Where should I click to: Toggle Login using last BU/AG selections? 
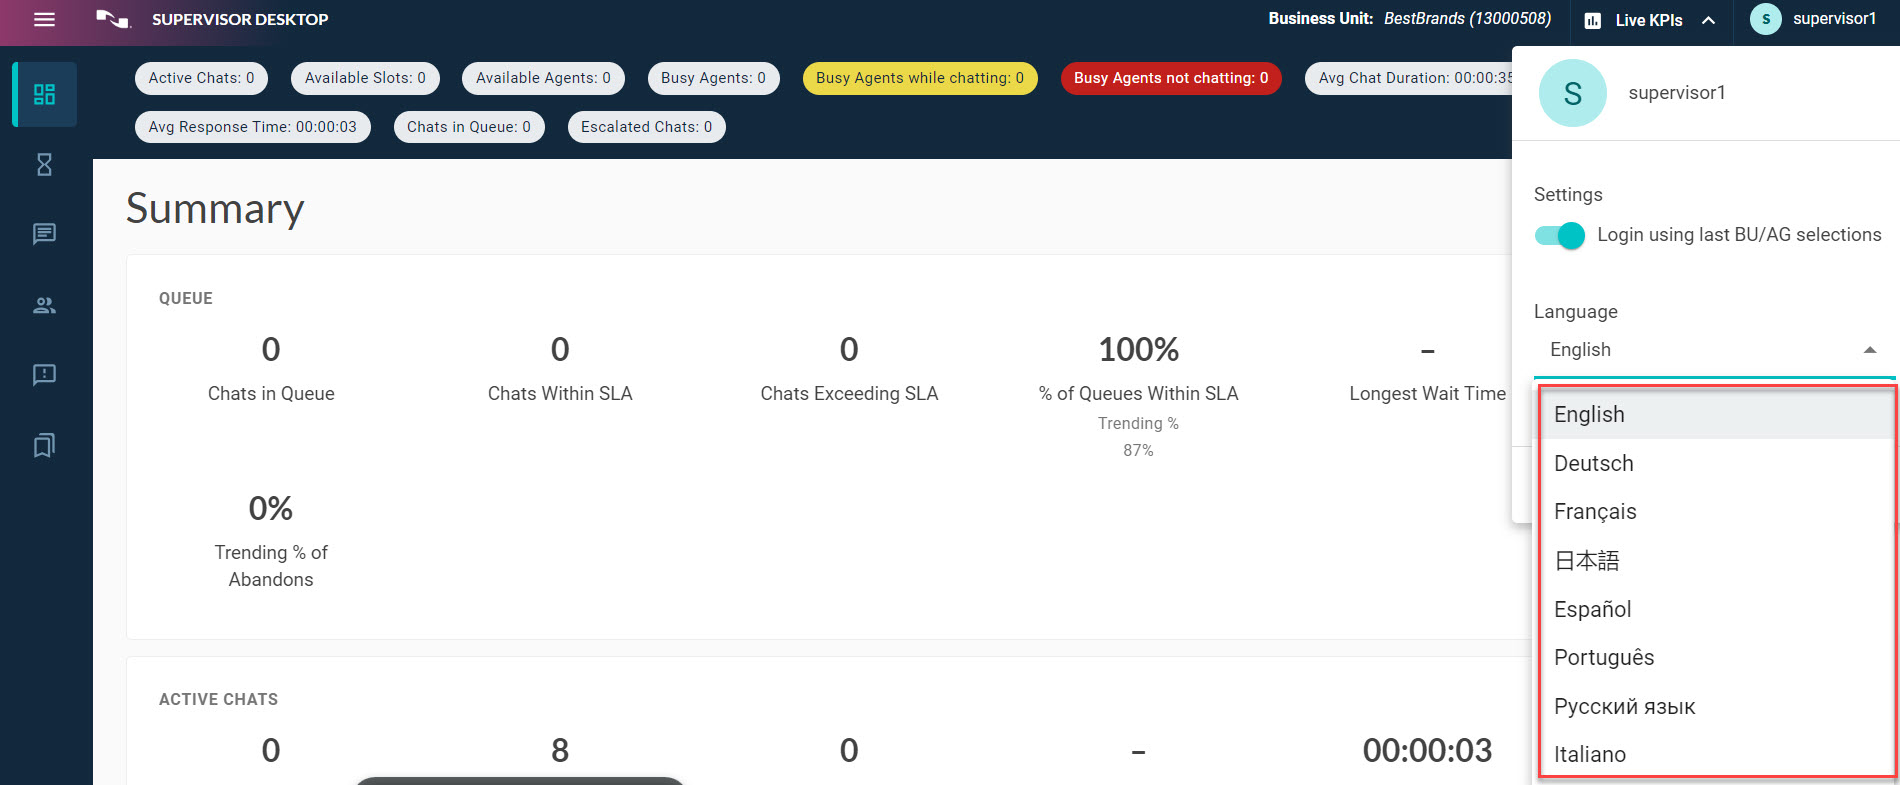coord(1560,236)
